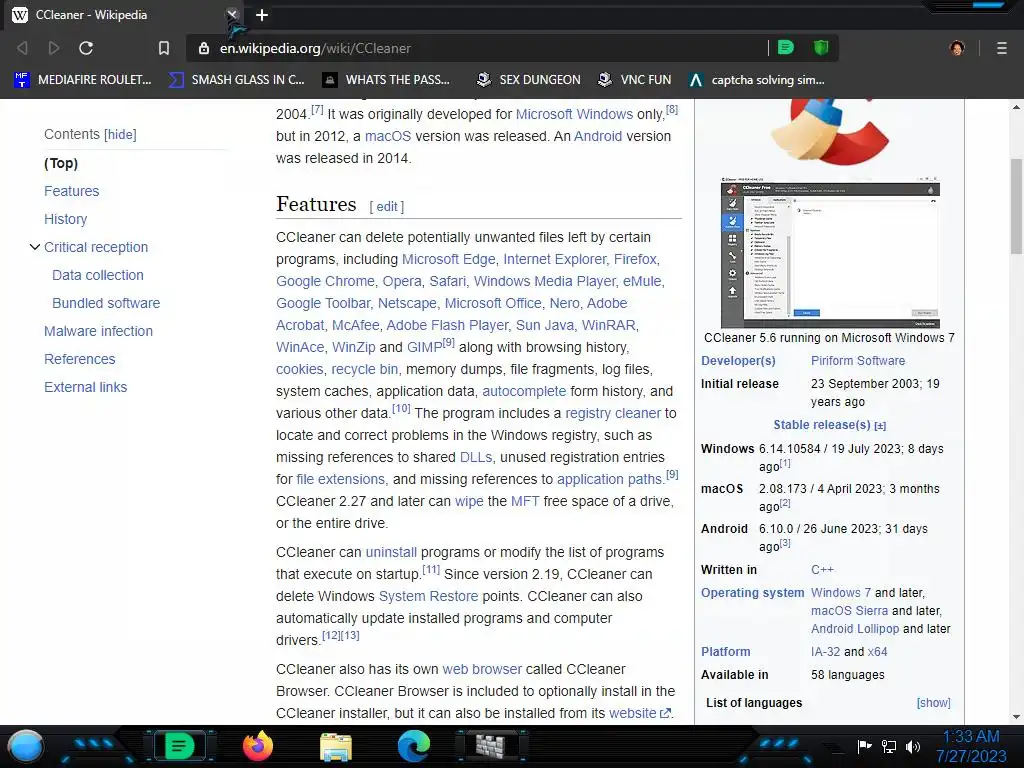Open the browser hamburger menu
1024x768 pixels.
pos(1002,48)
